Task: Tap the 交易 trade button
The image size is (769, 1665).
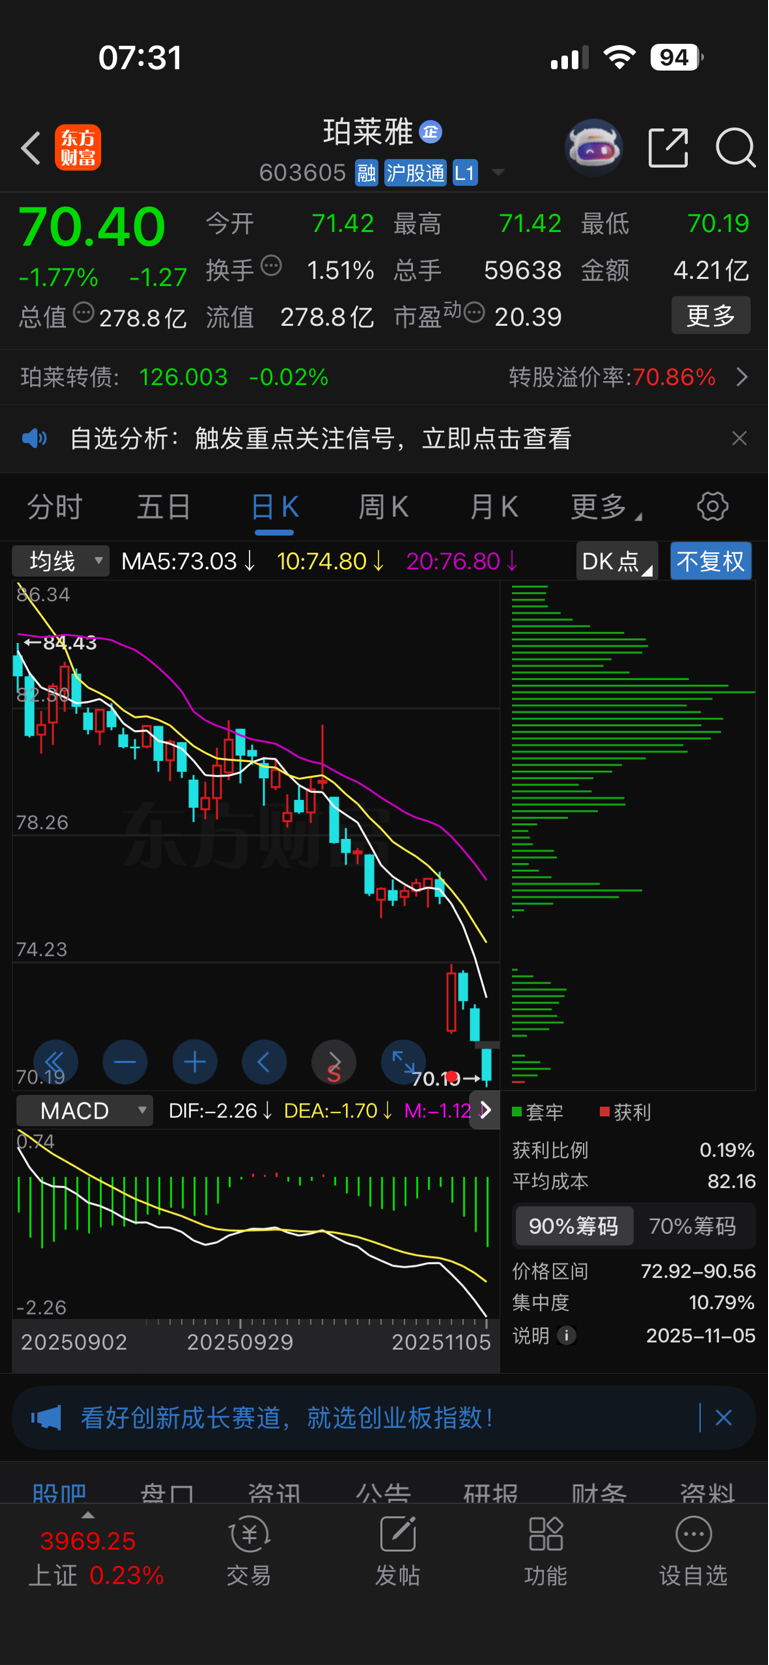Action: tap(249, 1551)
